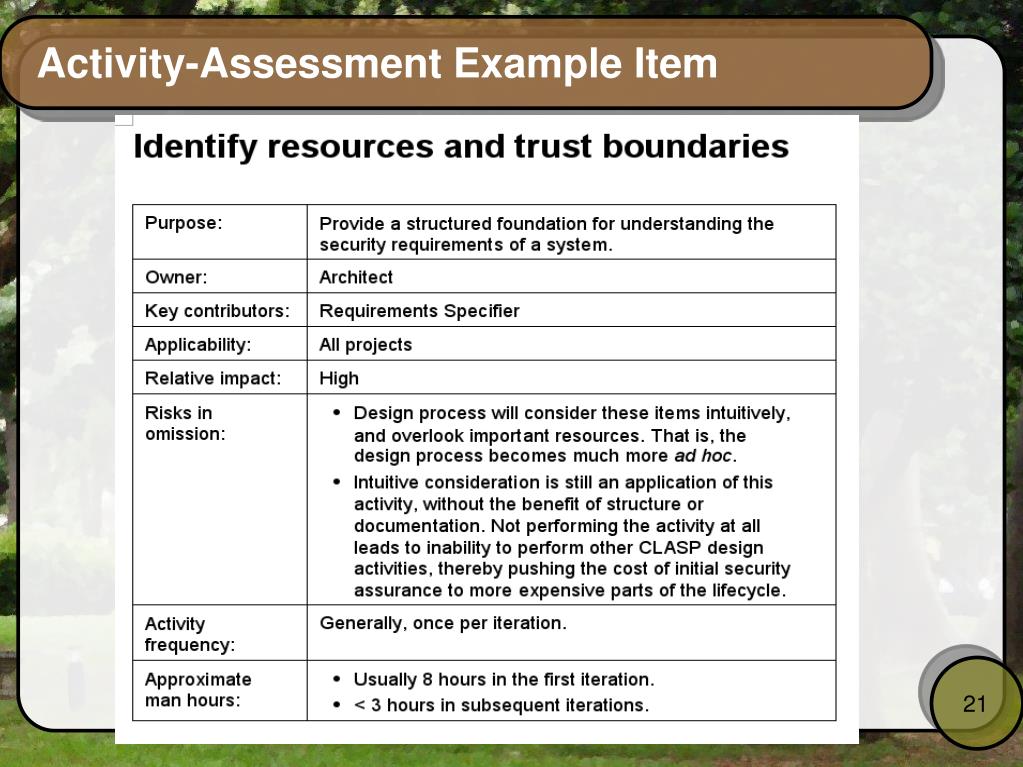Click the slide number 21 circle
This screenshot has height=767, width=1023.
(973, 702)
